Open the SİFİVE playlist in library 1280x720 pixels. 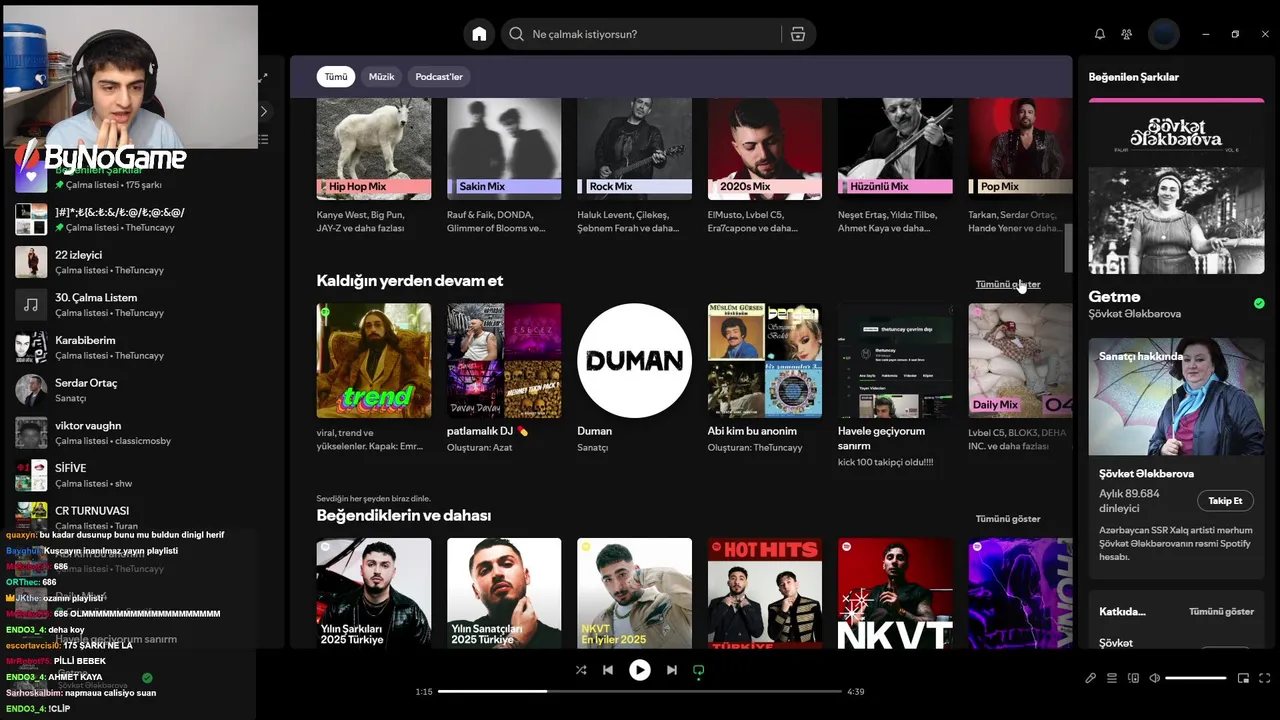(x=140, y=475)
